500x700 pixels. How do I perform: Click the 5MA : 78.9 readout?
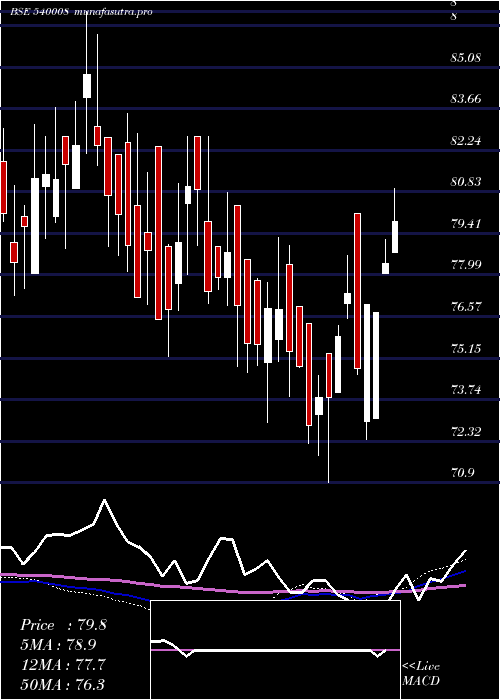pyautogui.click(x=59, y=645)
